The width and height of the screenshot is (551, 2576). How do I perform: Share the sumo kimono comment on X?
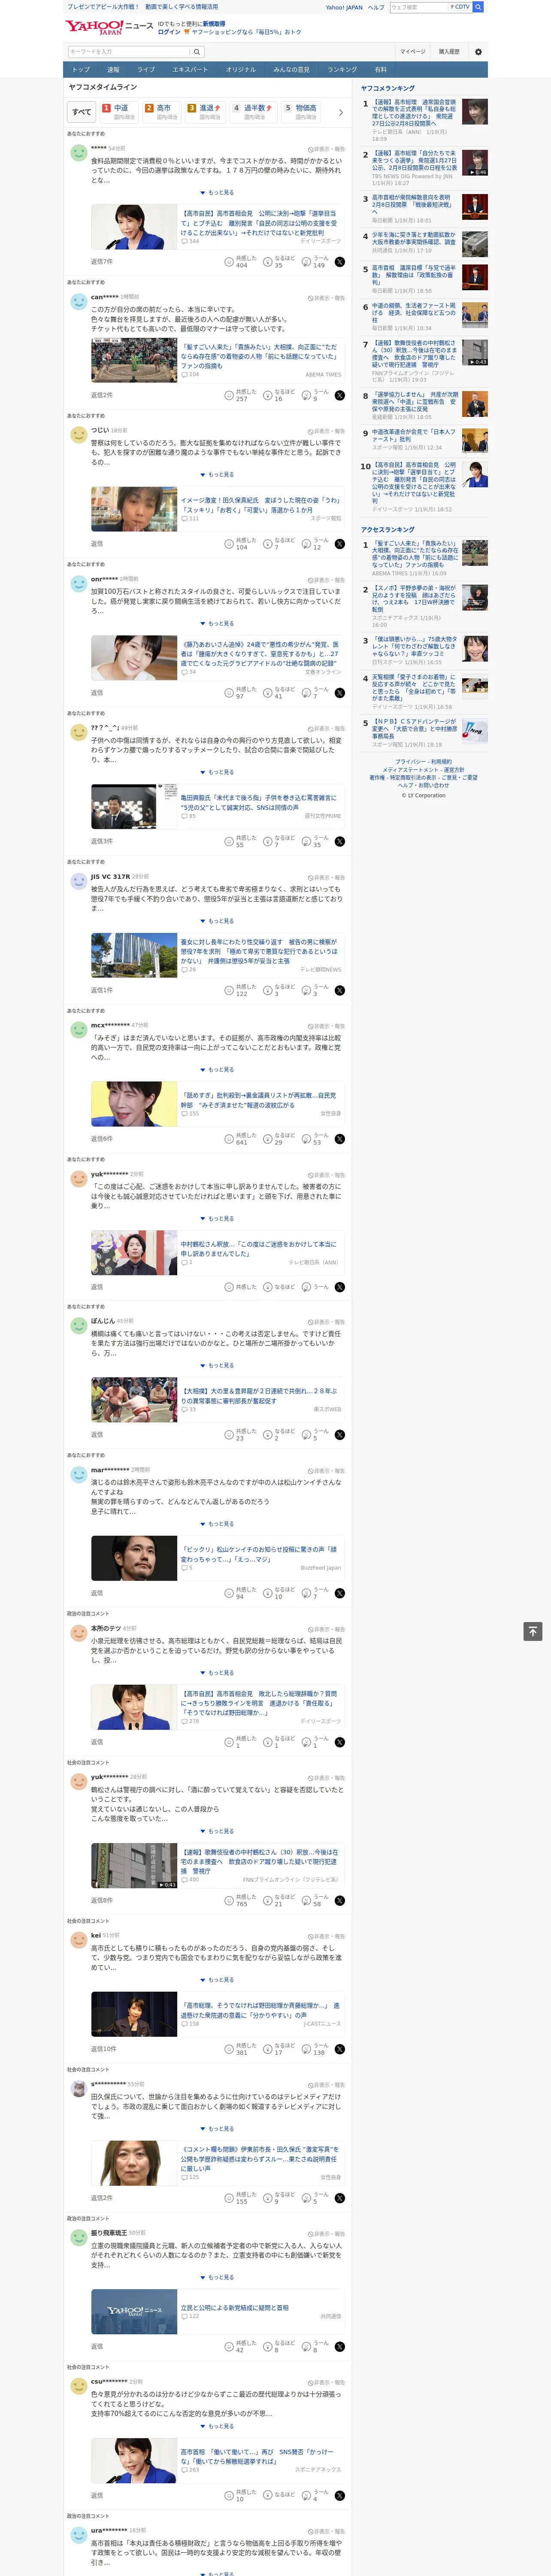[x=340, y=395]
